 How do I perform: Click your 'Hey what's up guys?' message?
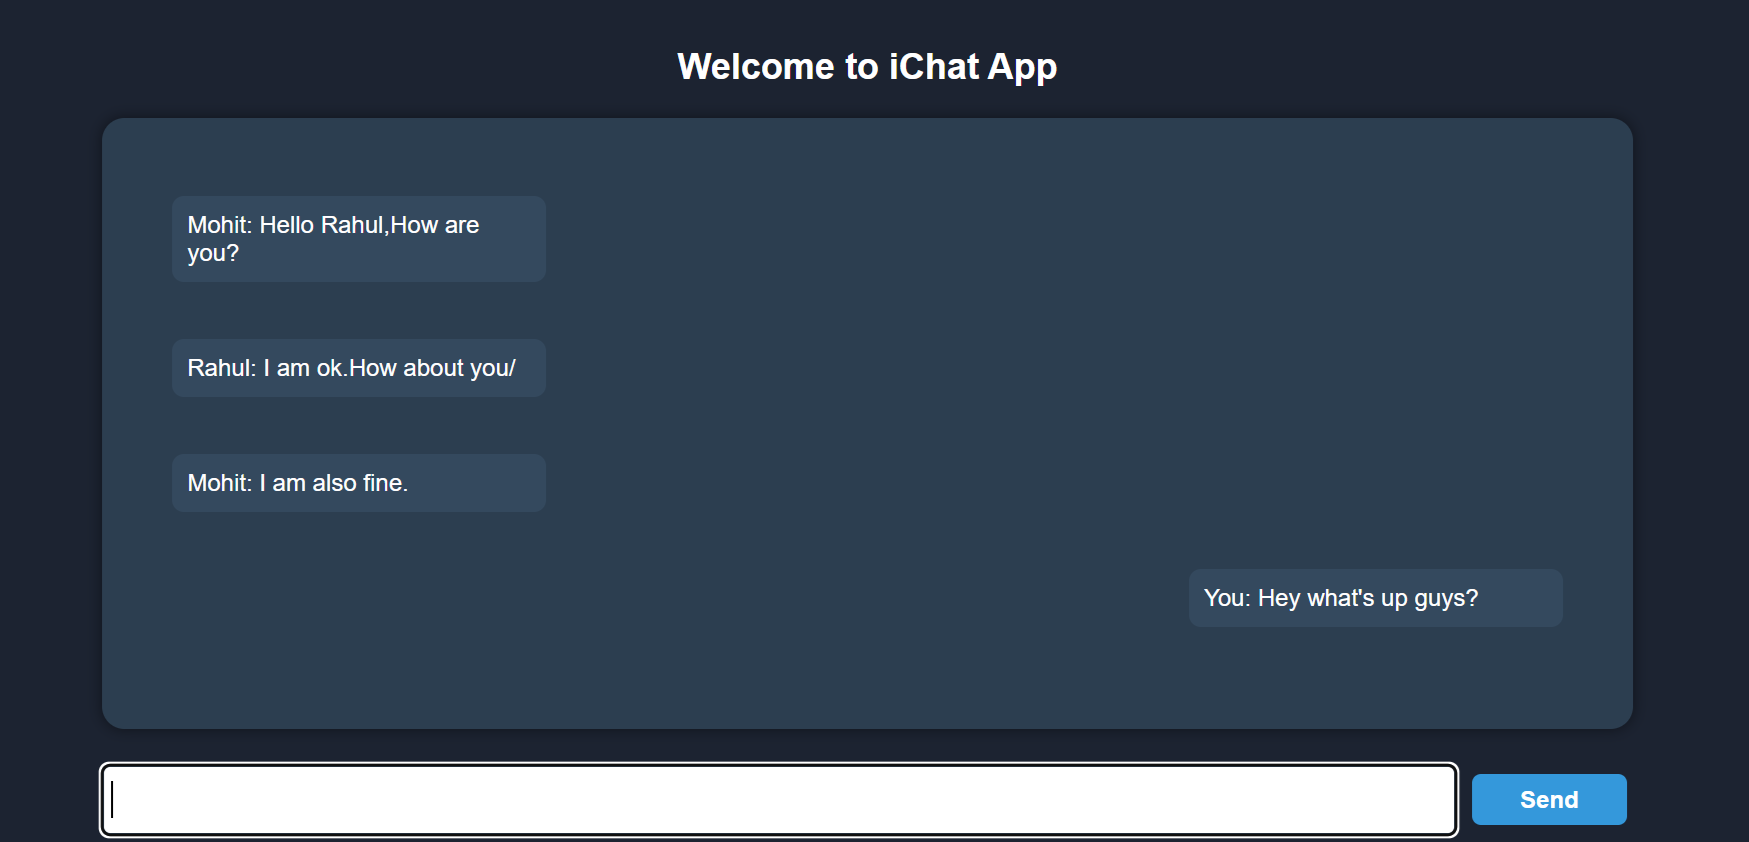click(1376, 598)
